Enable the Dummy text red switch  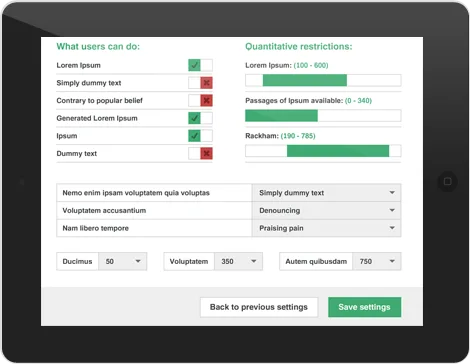(200, 153)
